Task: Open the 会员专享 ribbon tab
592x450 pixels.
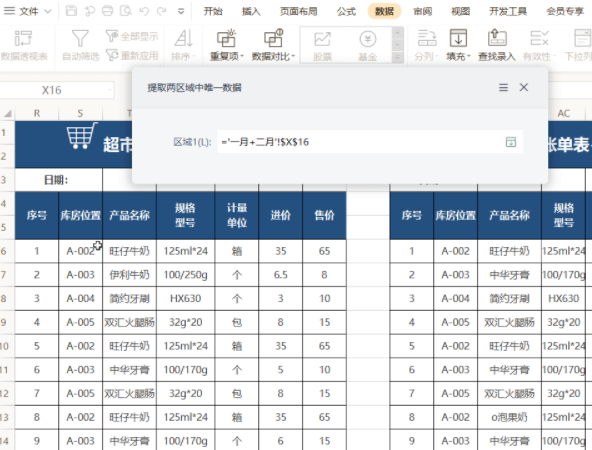Action: (565, 11)
